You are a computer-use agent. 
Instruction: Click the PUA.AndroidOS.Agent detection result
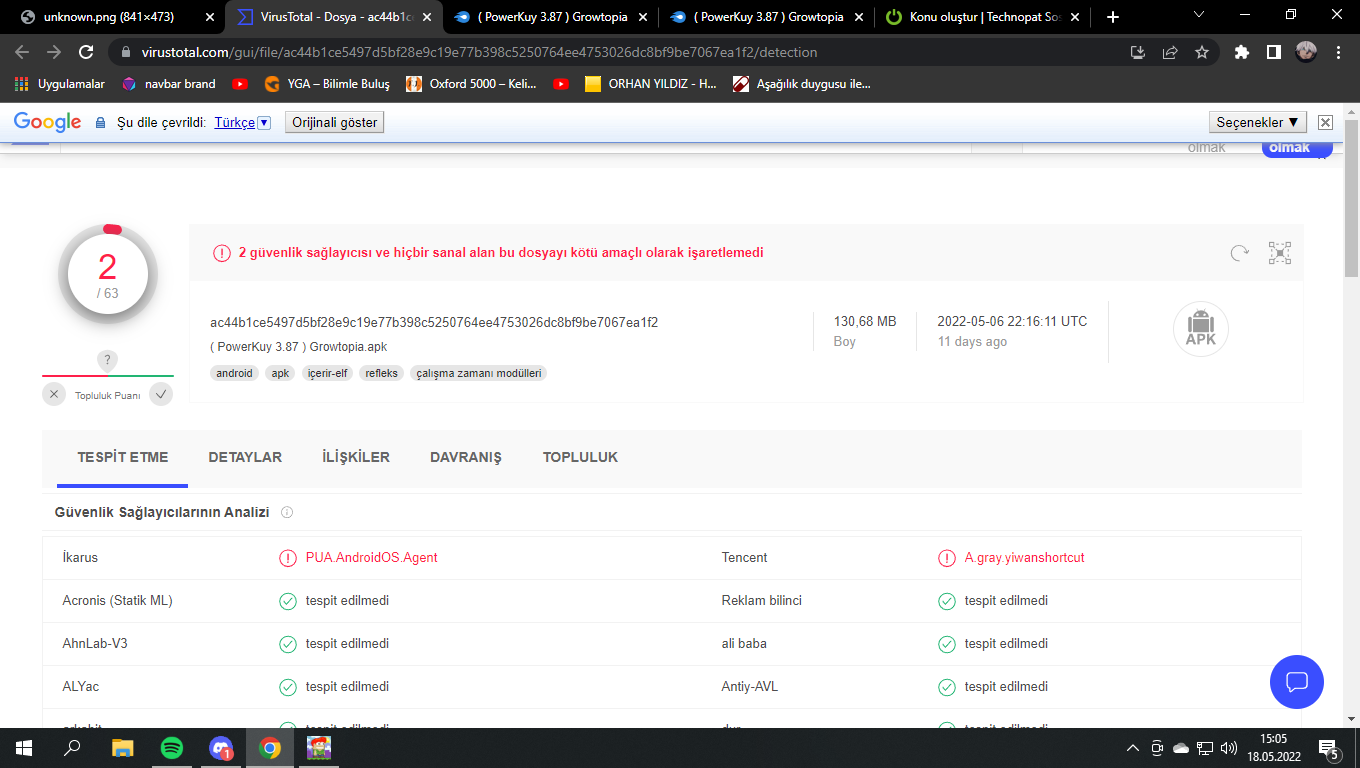tap(372, 558)
